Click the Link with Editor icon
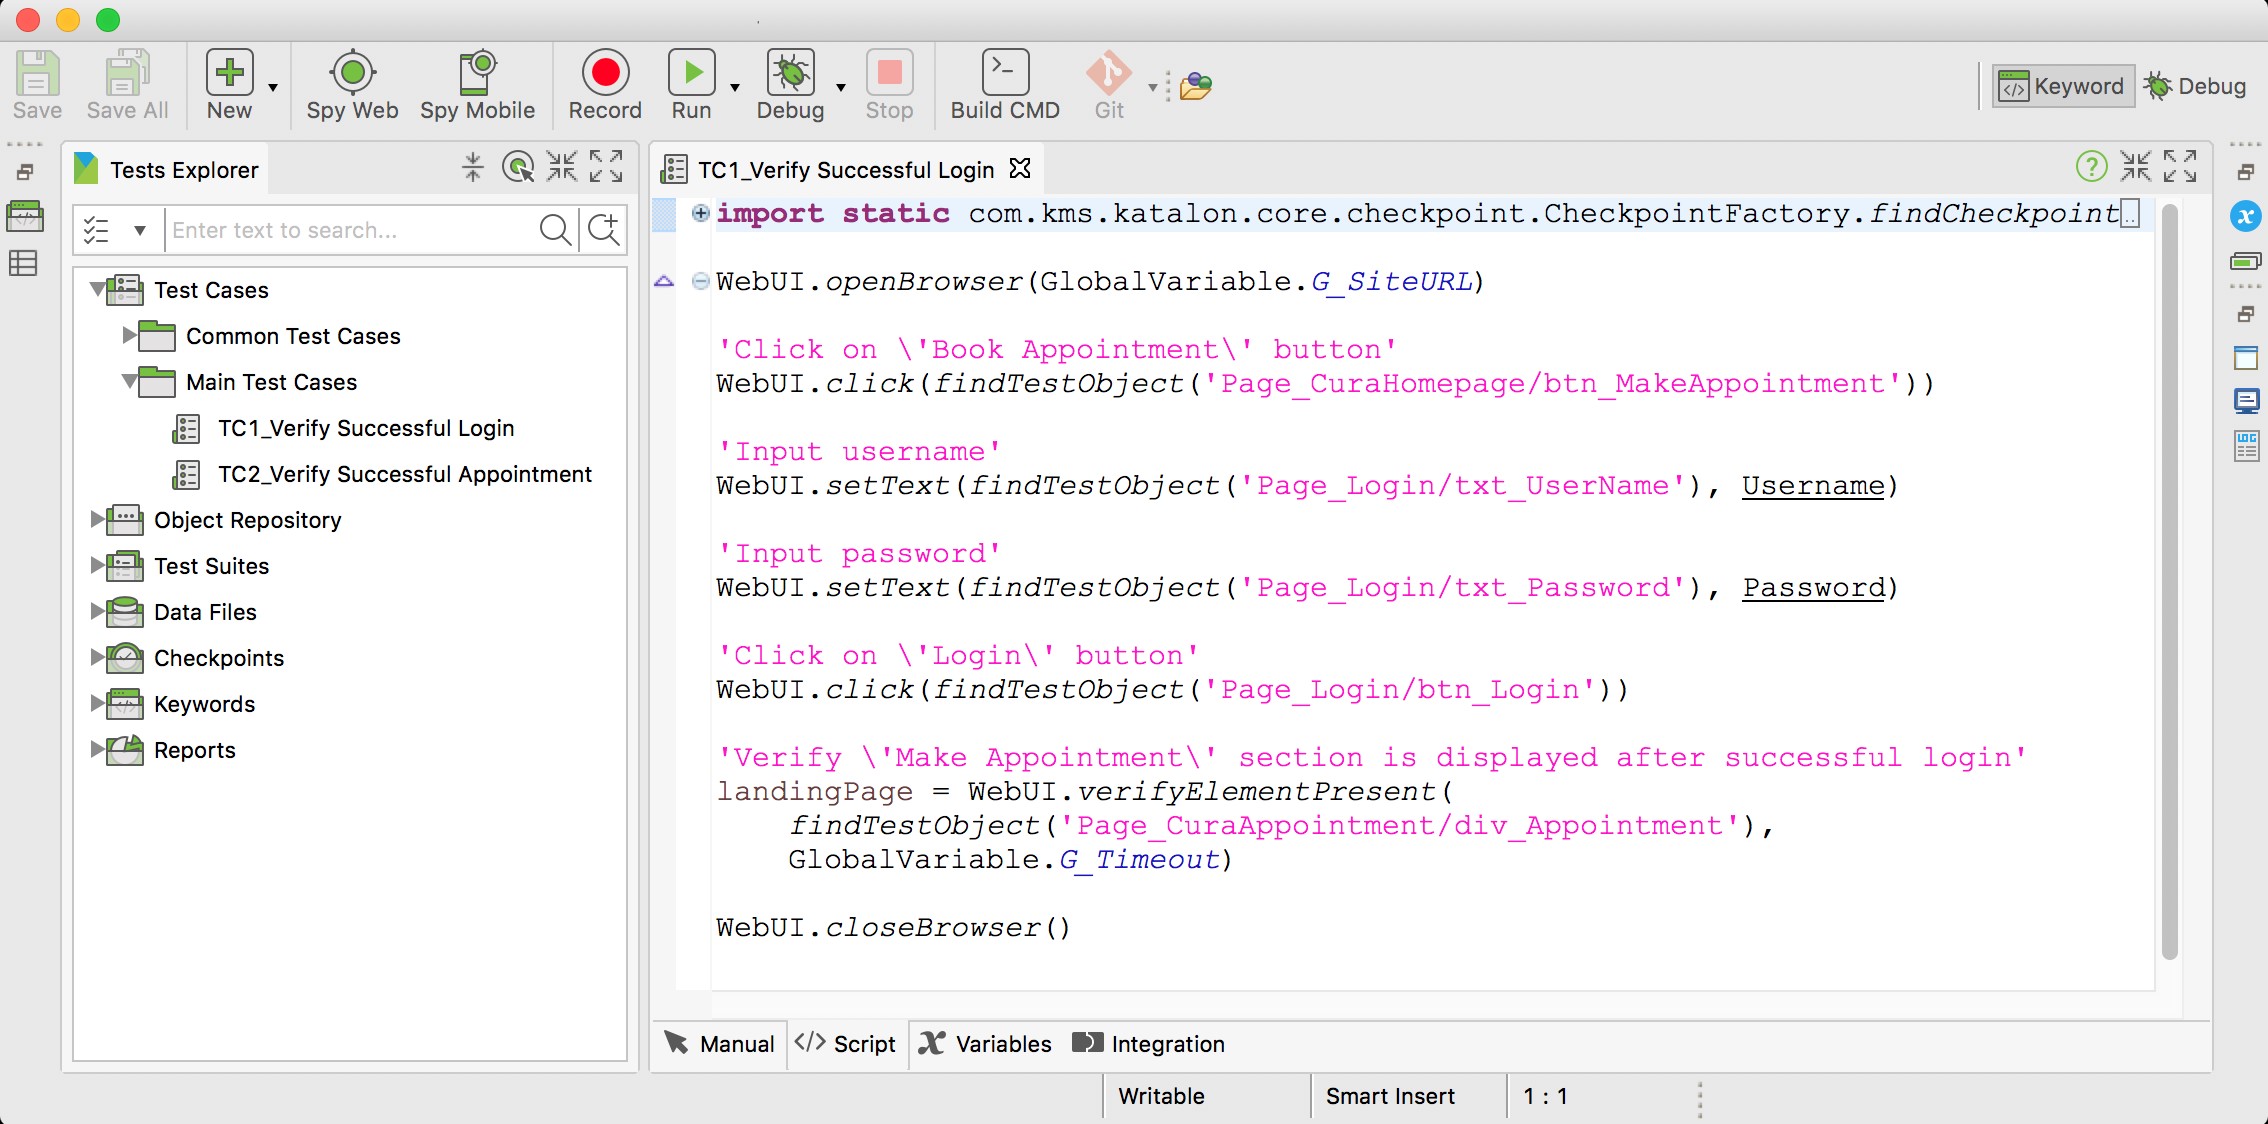 point(518,167)
